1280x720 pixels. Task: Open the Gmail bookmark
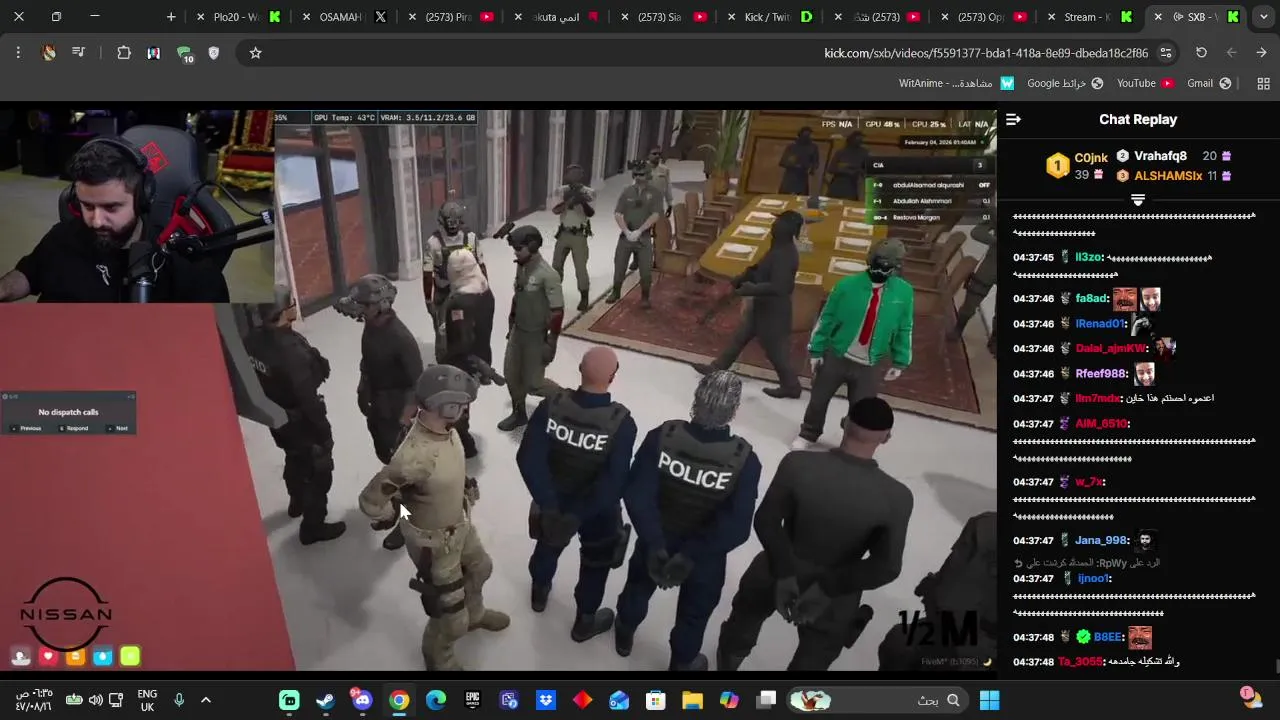(x=1209, y=83)
